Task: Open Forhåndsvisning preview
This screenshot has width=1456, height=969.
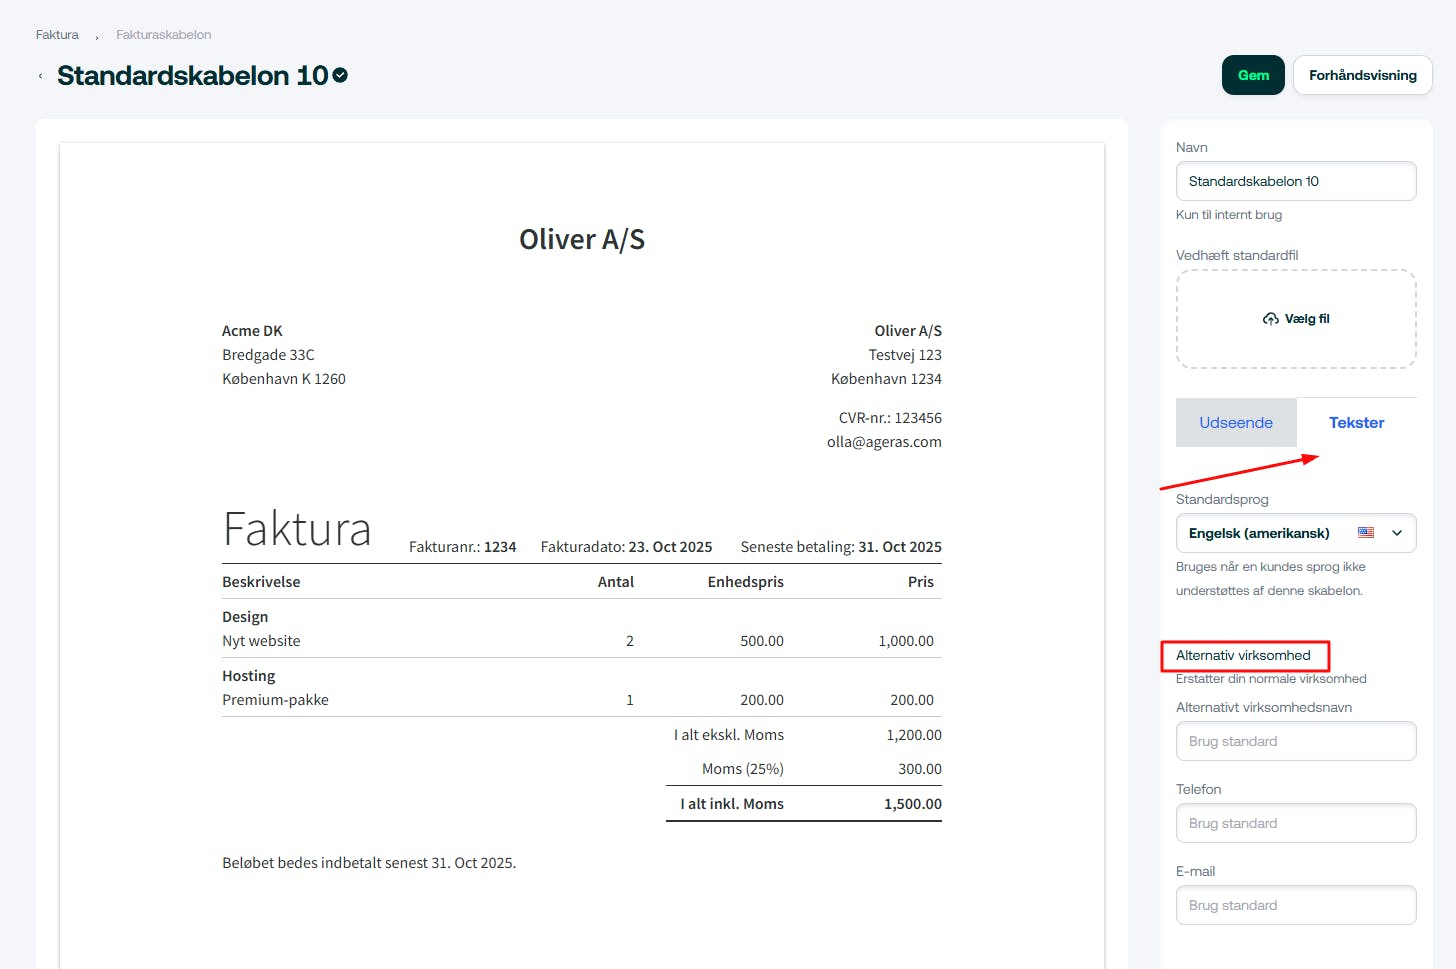Action: (1362, 75)
